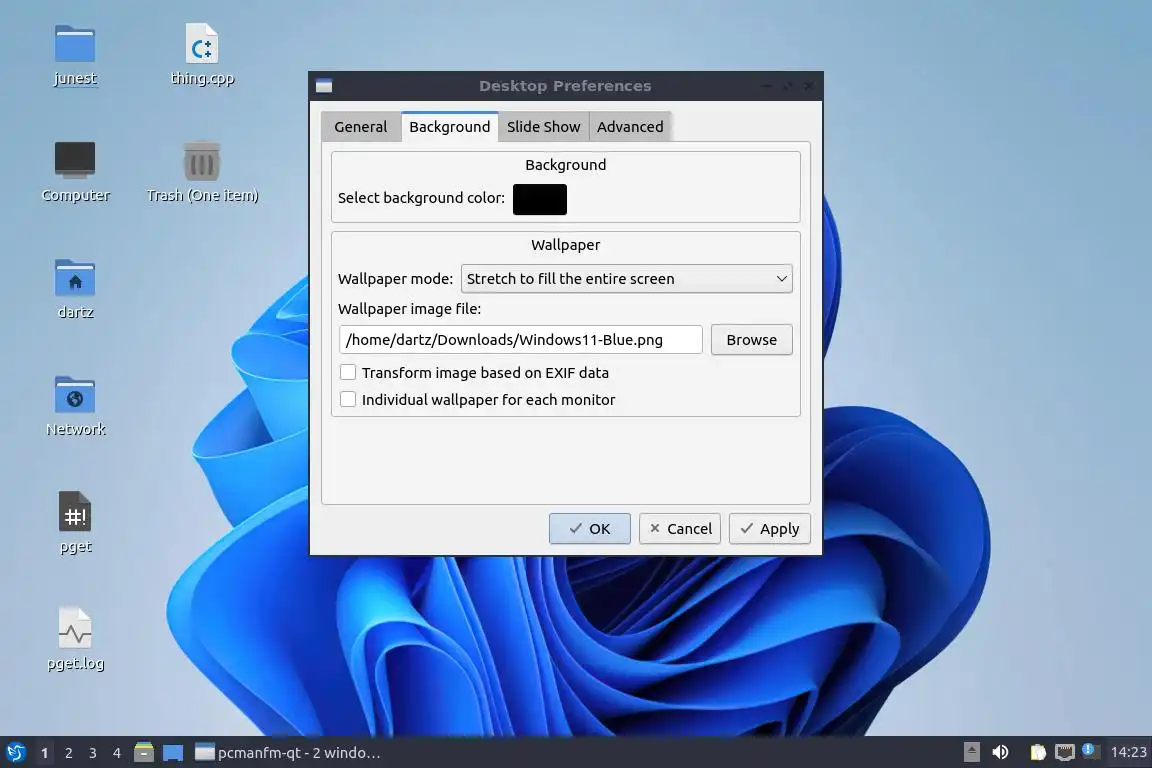This screenshot has height=768, width=1152.
Task: Click the Desktop Preferences window title icon
Action: 324,86
